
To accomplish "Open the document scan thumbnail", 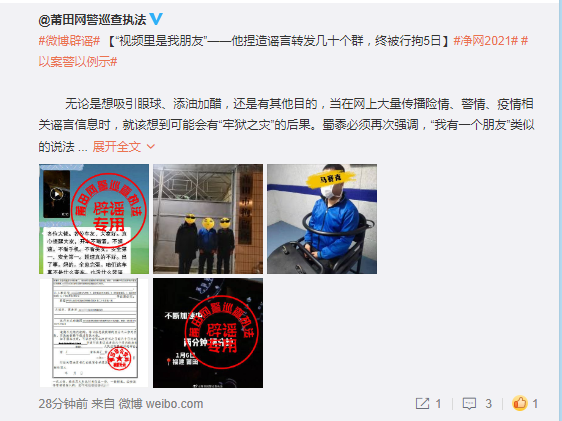I will (x=94, y=333).
